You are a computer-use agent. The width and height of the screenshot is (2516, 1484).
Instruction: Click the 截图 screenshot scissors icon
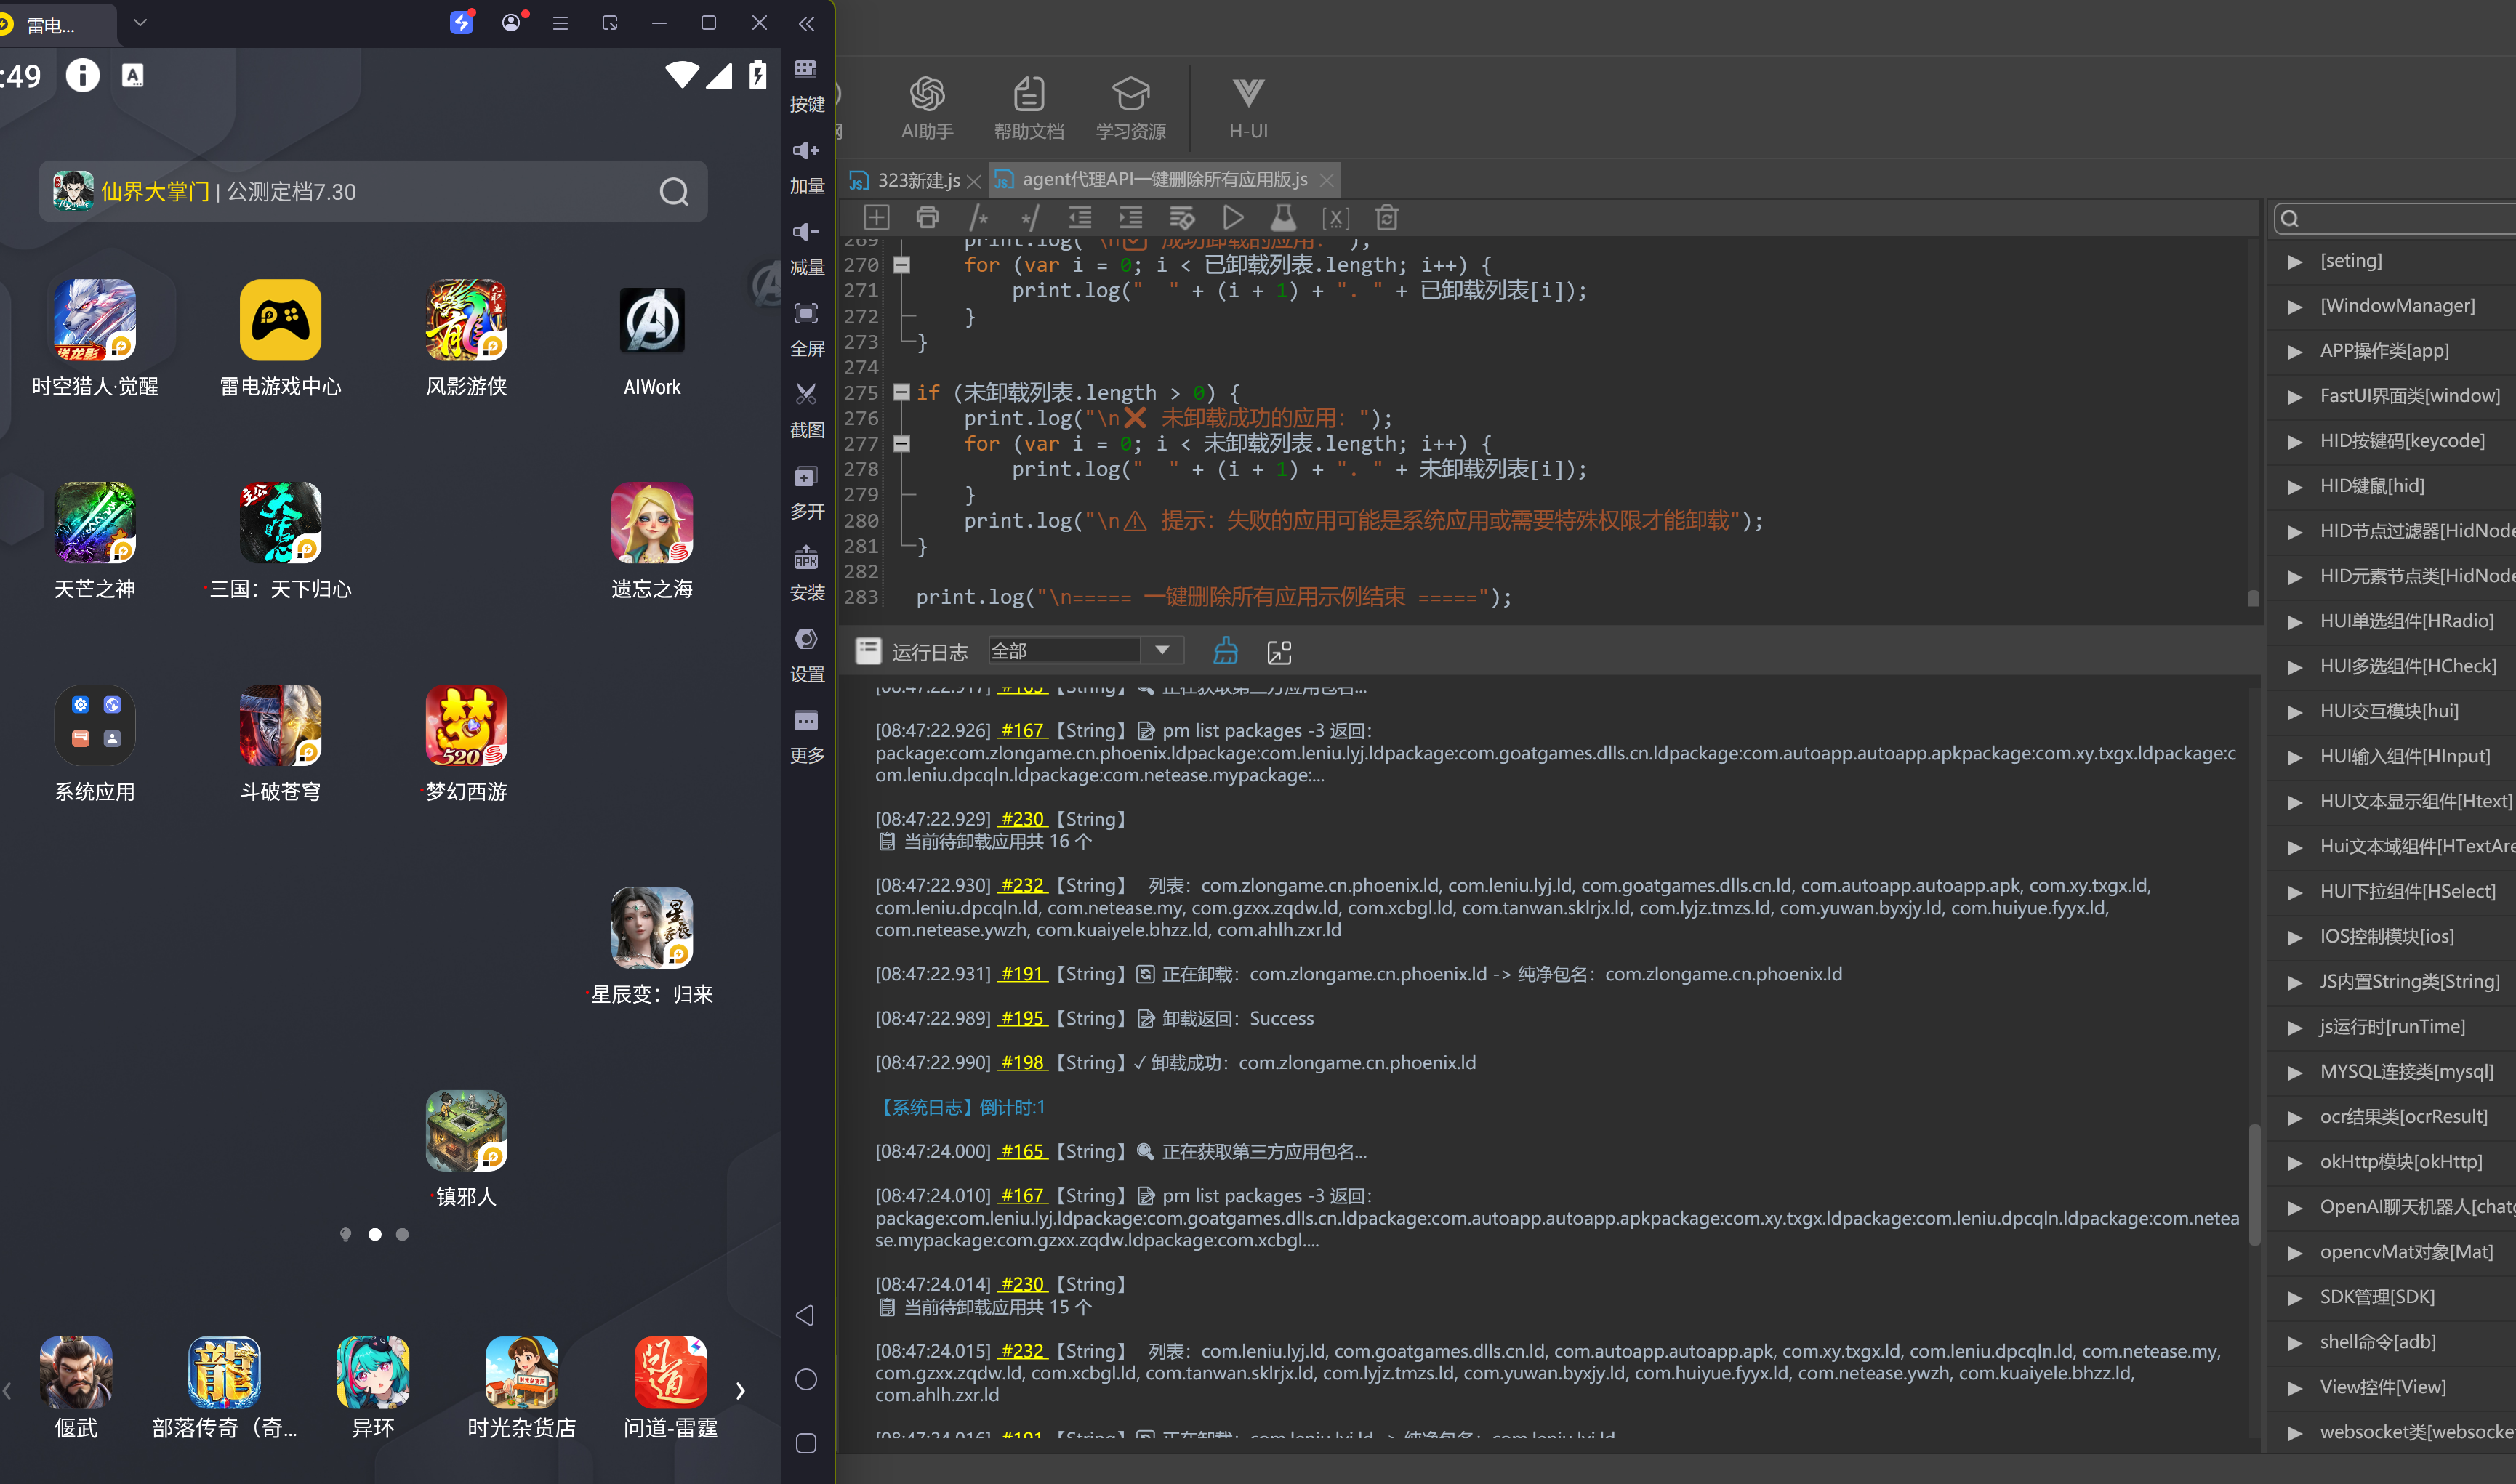(x=806, y=409)
